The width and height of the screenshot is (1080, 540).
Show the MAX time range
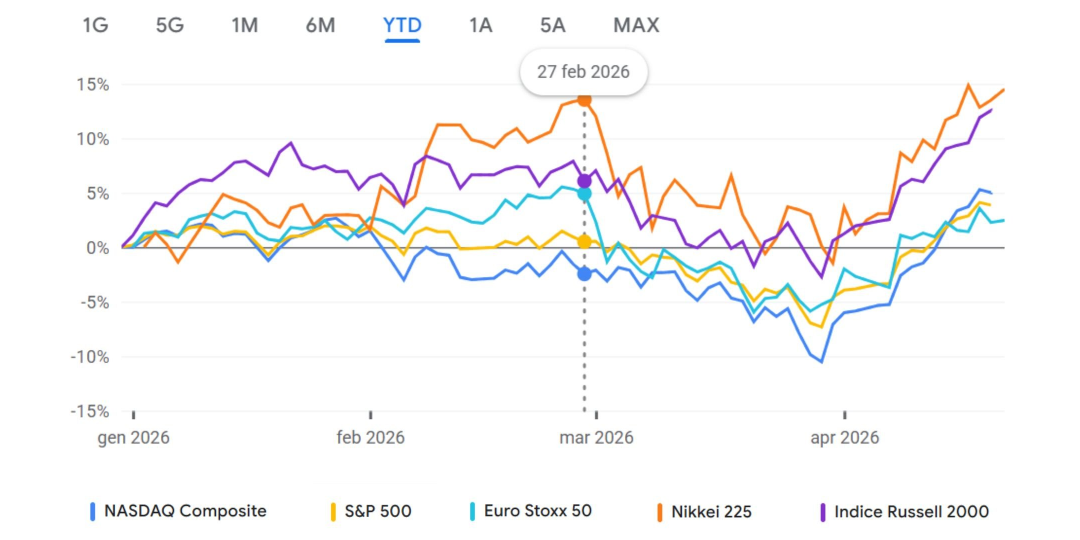(x=636, y=25)
